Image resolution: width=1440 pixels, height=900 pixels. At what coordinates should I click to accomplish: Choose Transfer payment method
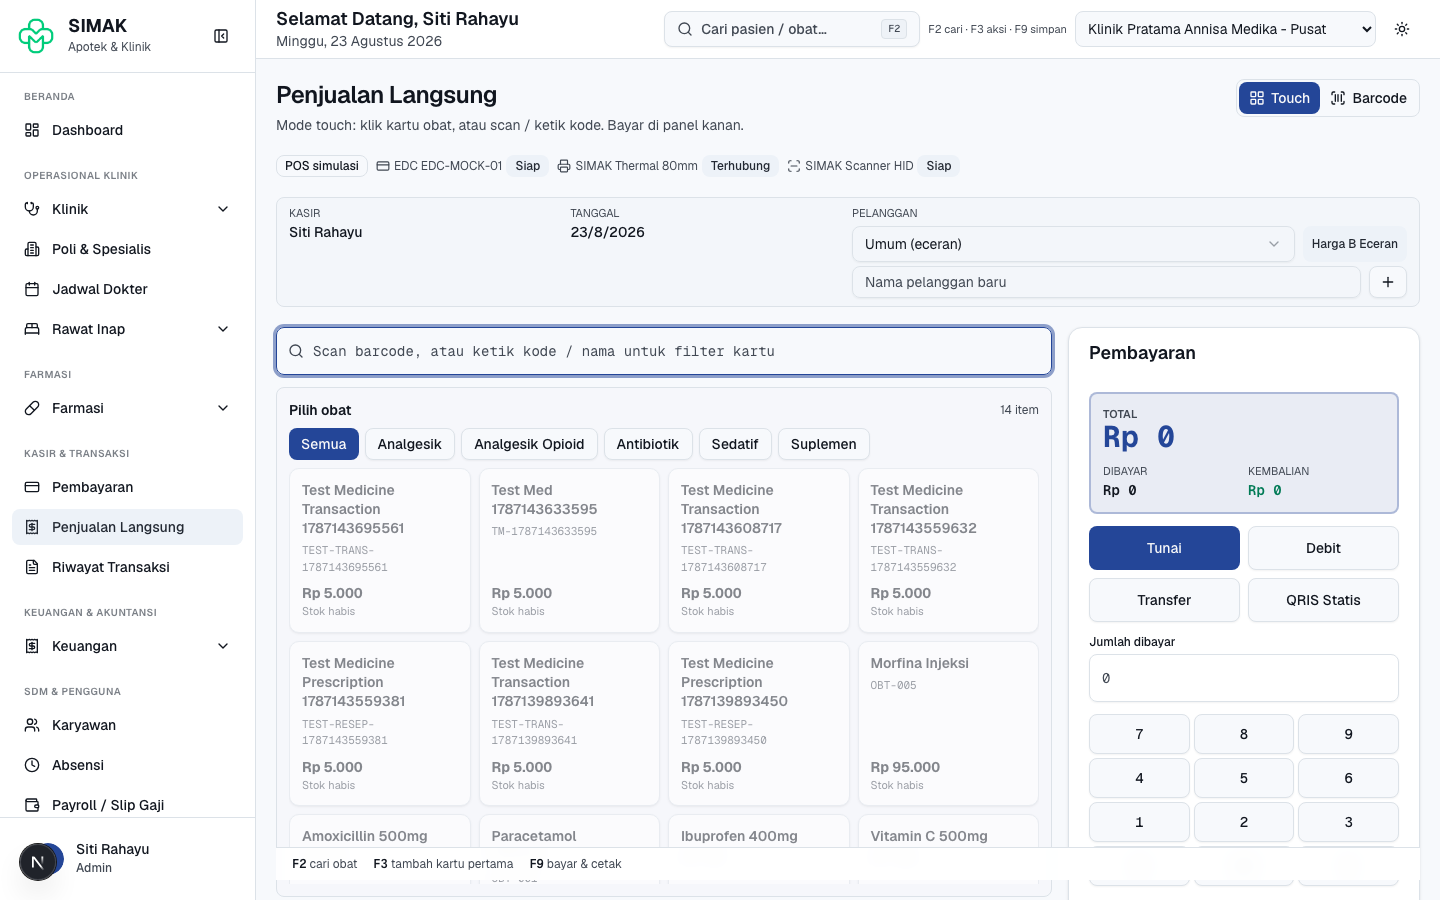(1164, 600)
